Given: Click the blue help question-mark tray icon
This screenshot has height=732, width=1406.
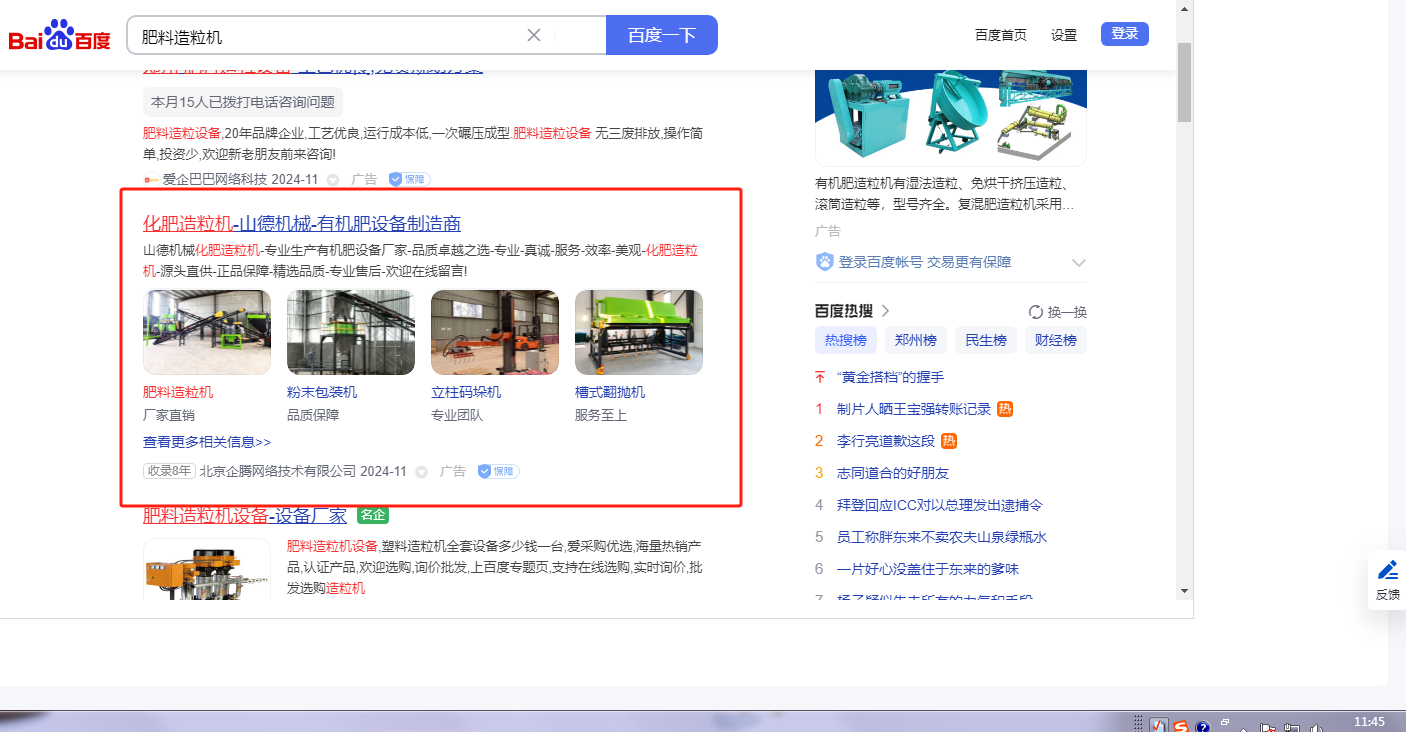Looking at the screenshot, I should click(x=1203, y=726).
